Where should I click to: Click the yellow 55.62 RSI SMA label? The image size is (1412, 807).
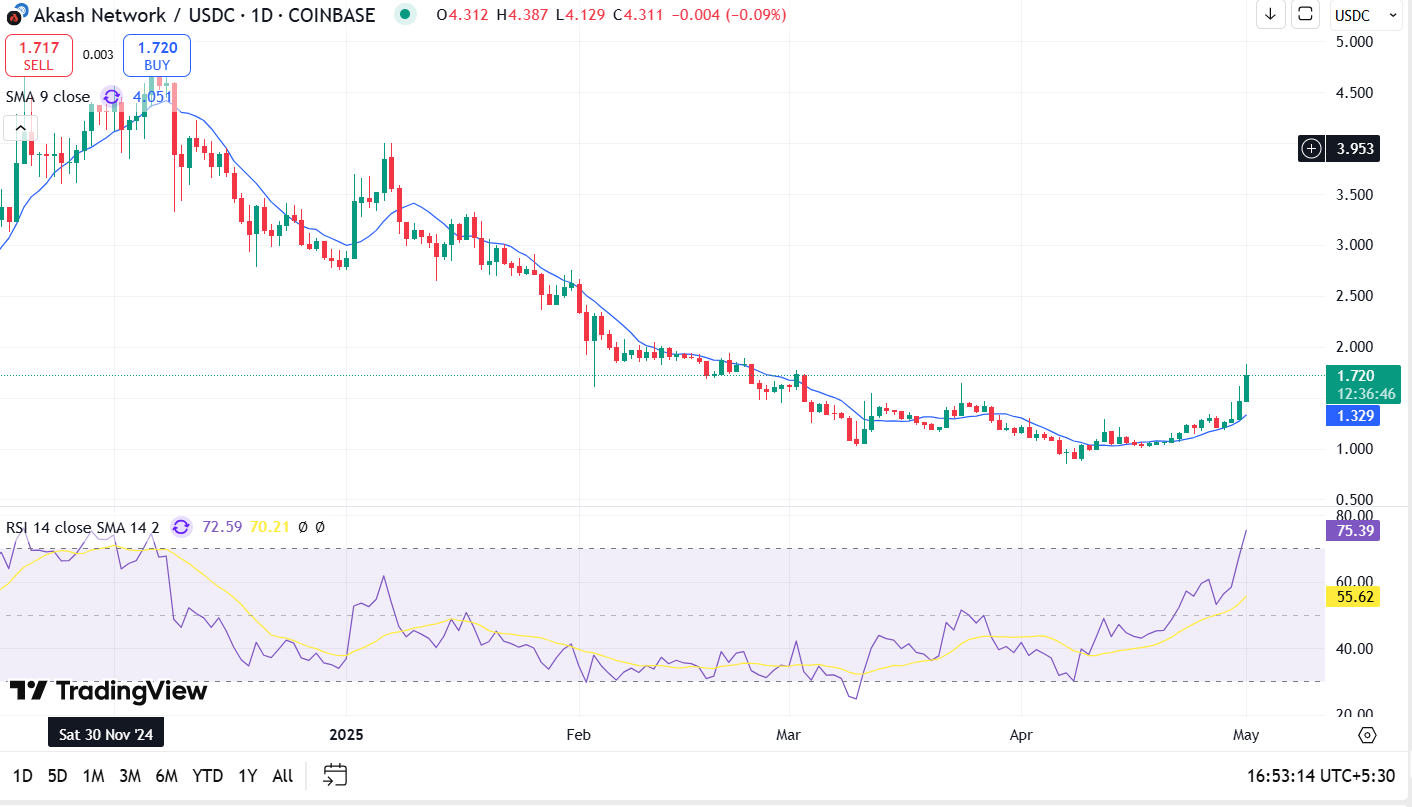[1352, 596]
